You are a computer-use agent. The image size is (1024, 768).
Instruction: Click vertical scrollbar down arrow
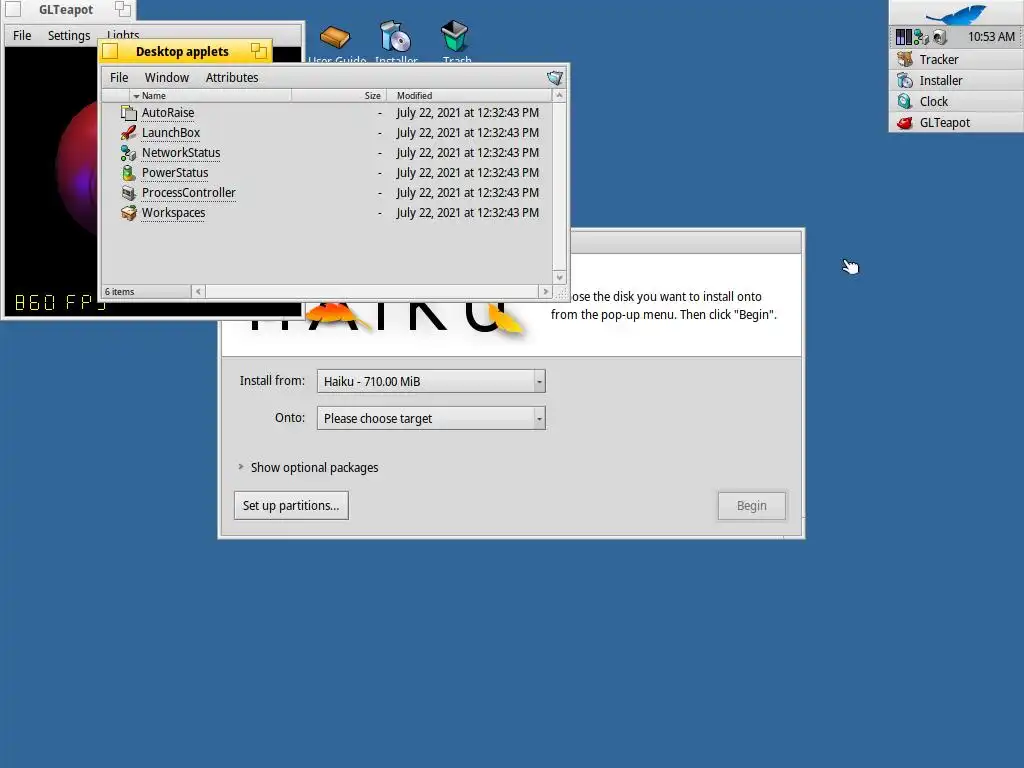coord(559,278)
